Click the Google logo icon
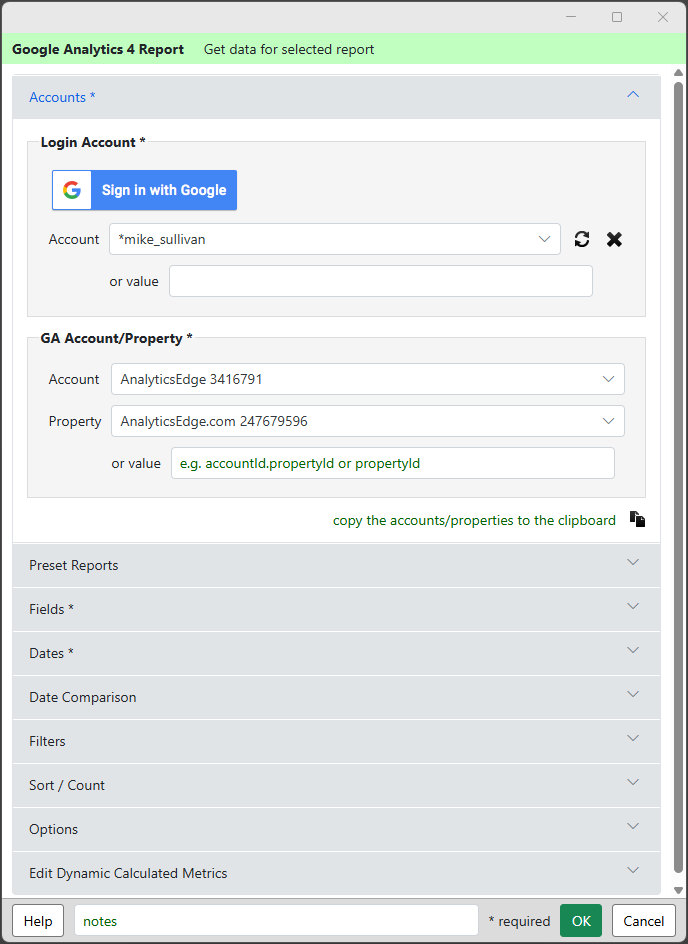The image size is (688, 944). click(72, 190)
